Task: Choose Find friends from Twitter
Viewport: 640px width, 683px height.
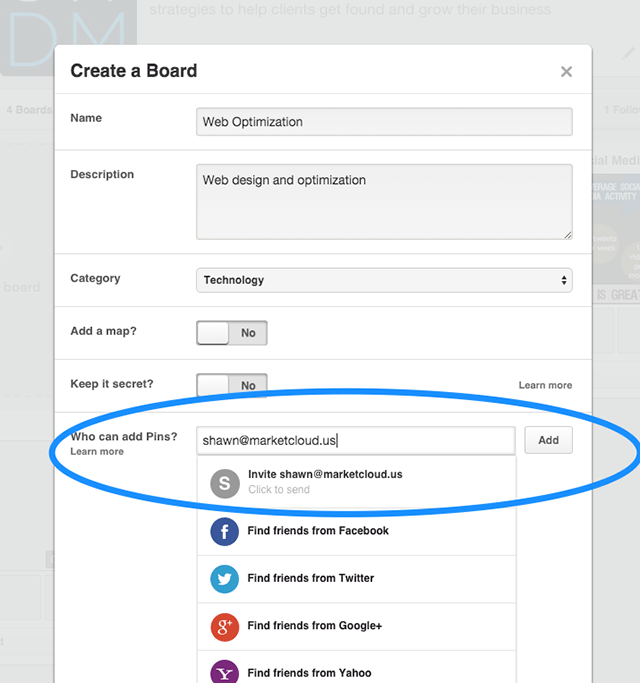Action: pyautogui.click(x=356, y=579)
